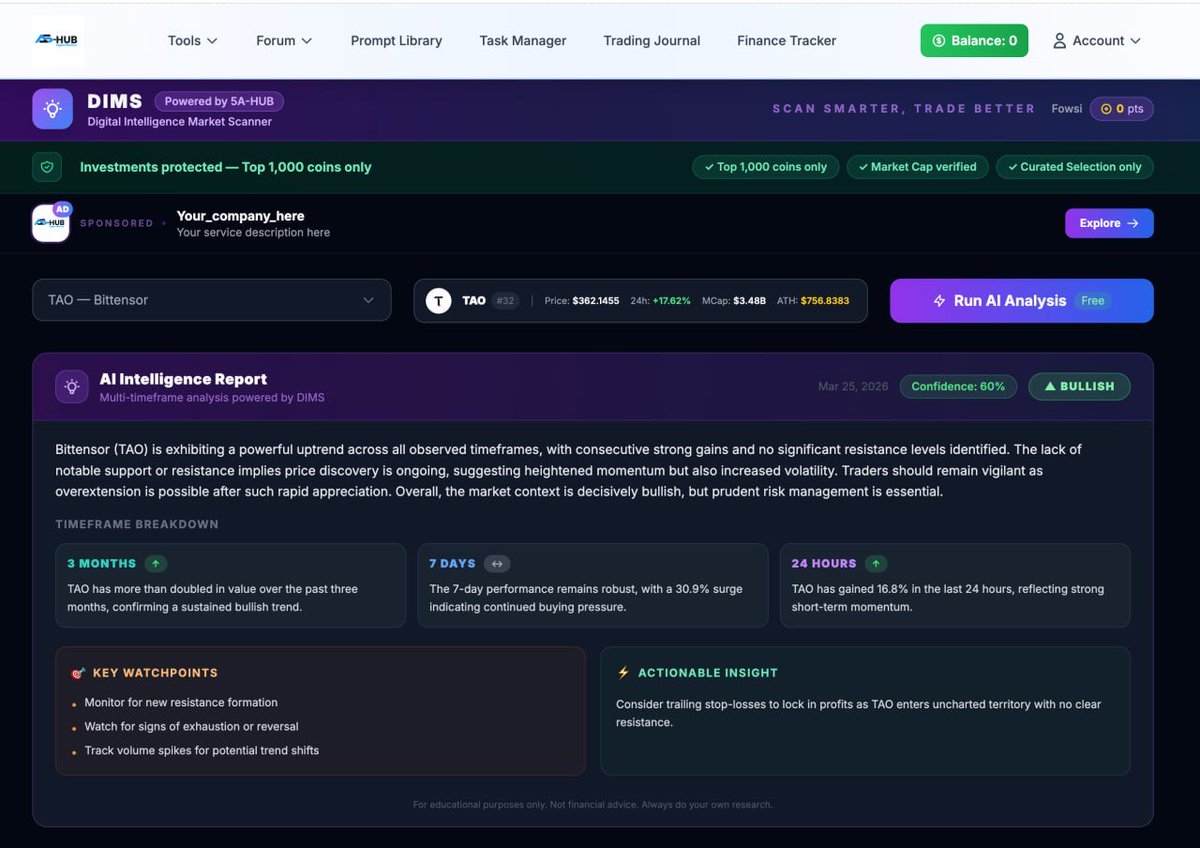Click the up arrow icon beside 24 HOURS

pyautogui.click(x=876, y=563)
